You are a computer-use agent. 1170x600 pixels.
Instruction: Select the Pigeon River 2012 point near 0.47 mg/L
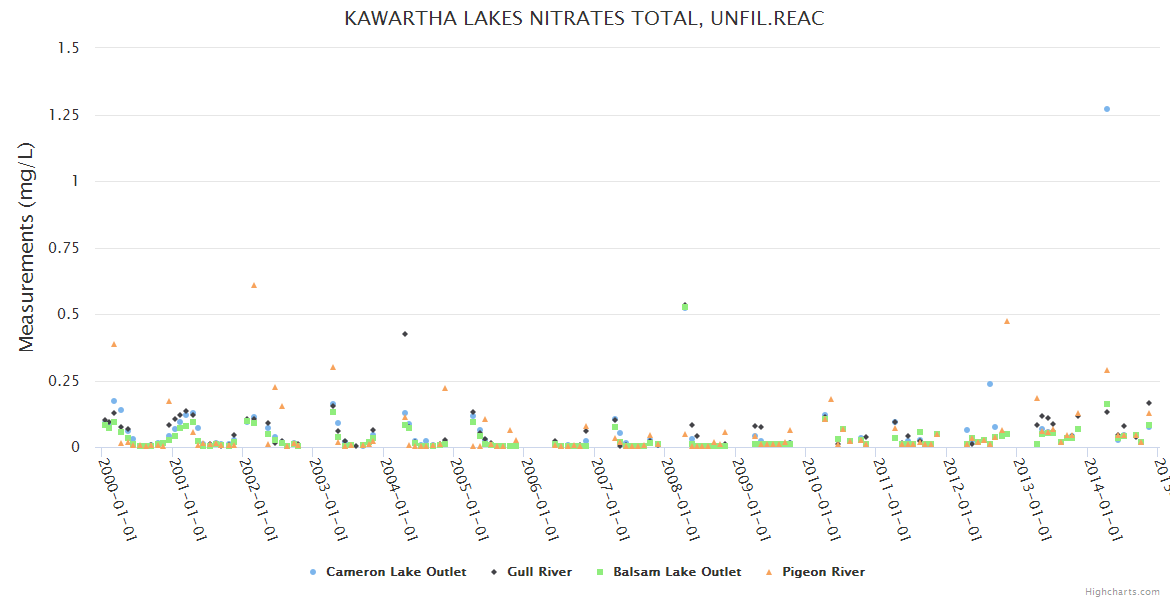point(1007,321)
